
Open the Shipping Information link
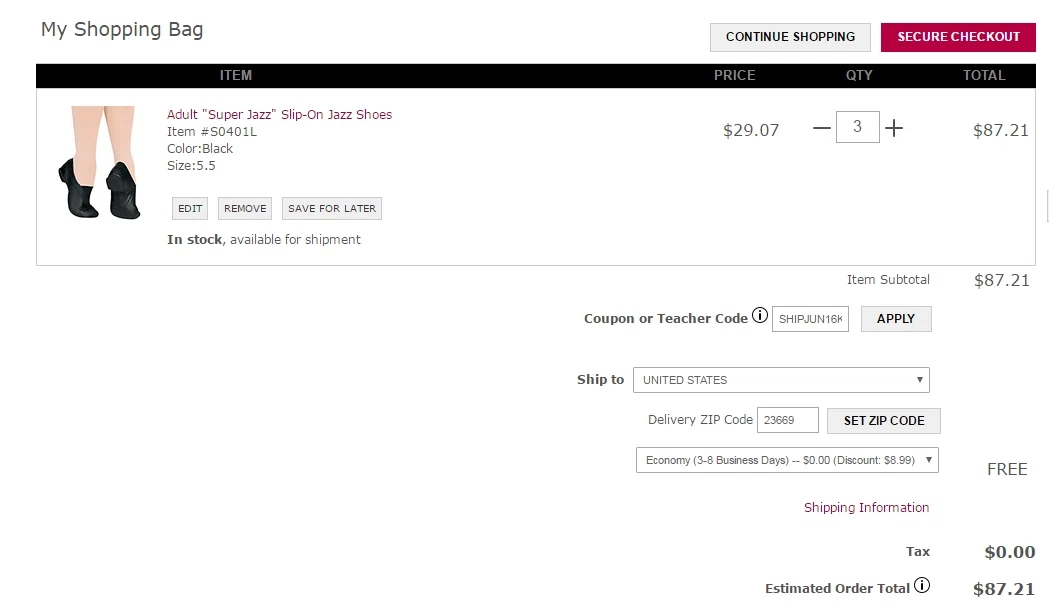pyautogui.click(x=866, y=508)
